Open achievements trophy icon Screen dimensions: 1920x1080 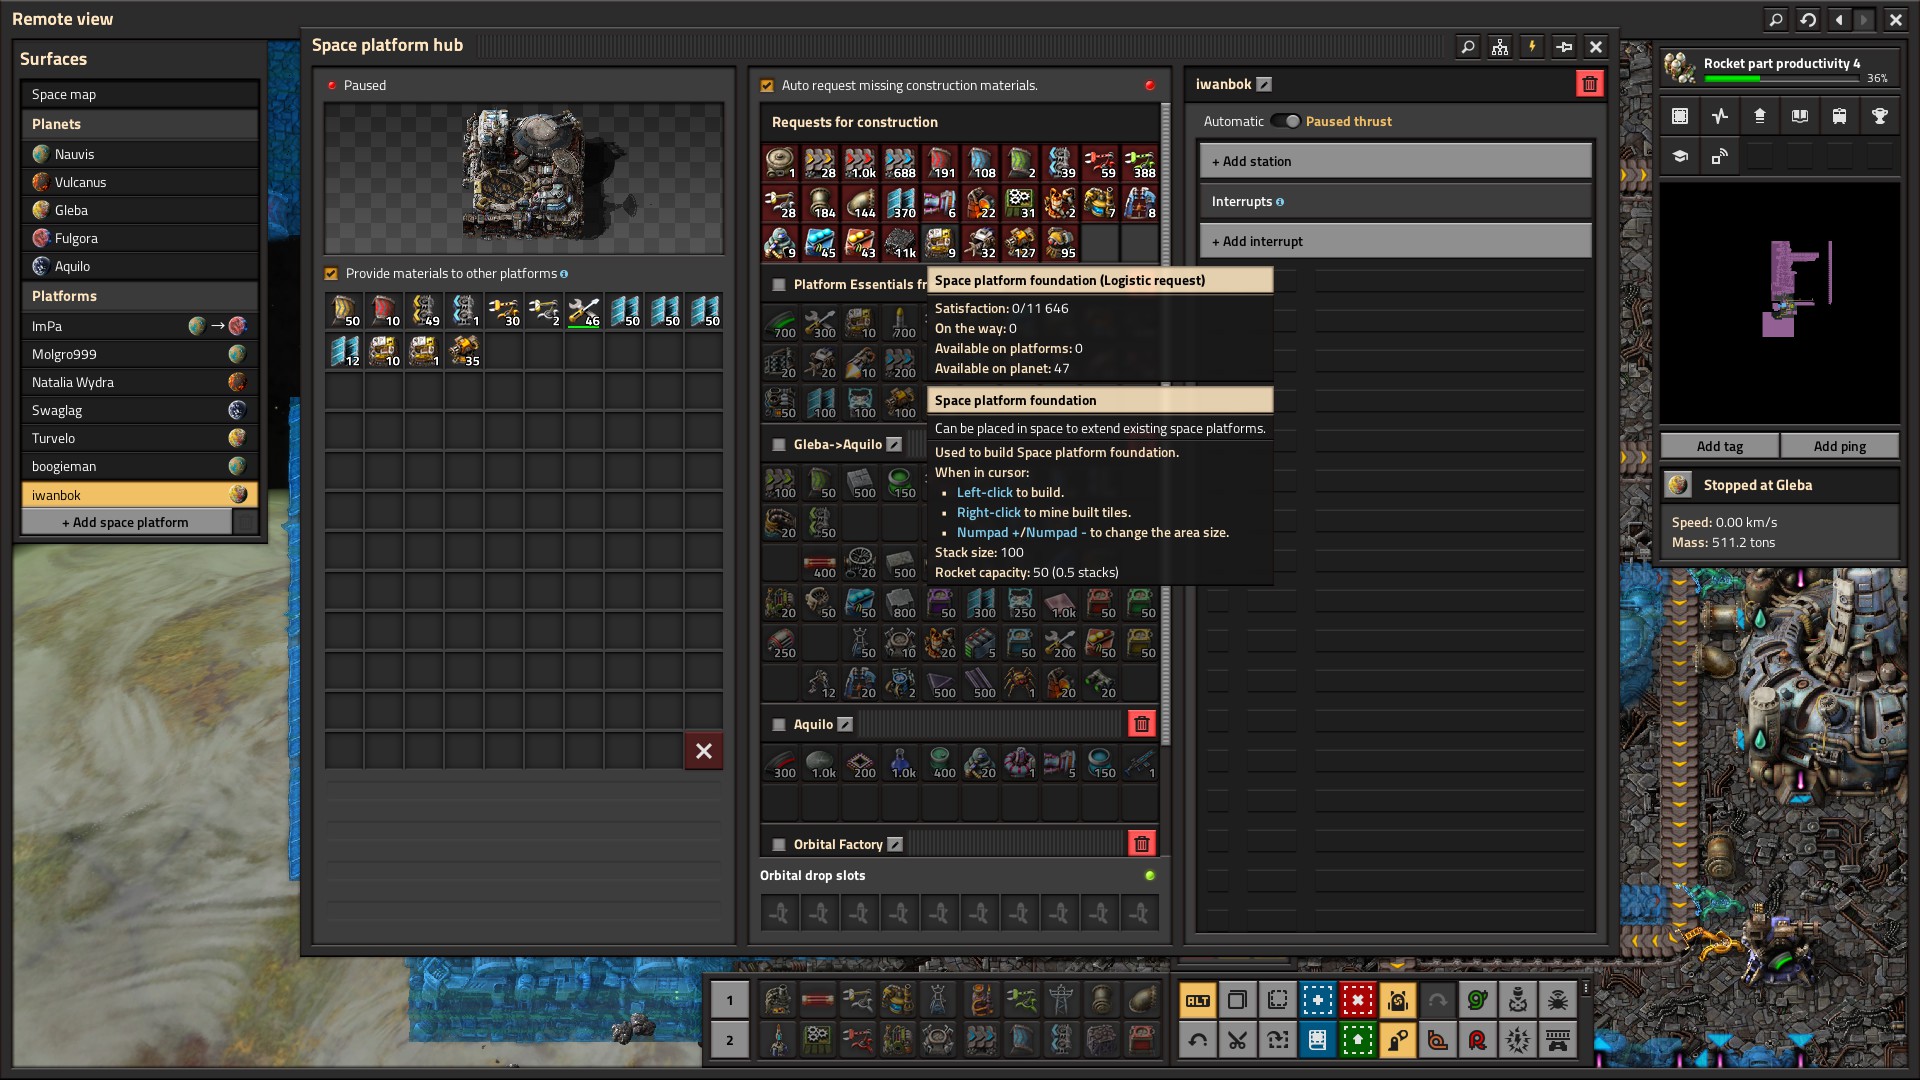[x=1880, y=116]
